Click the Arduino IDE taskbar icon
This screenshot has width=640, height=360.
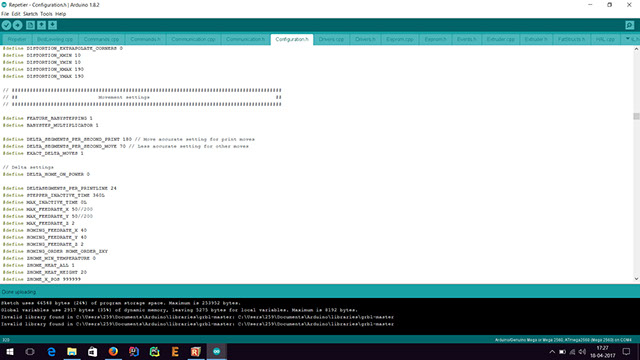pos(217,351)
